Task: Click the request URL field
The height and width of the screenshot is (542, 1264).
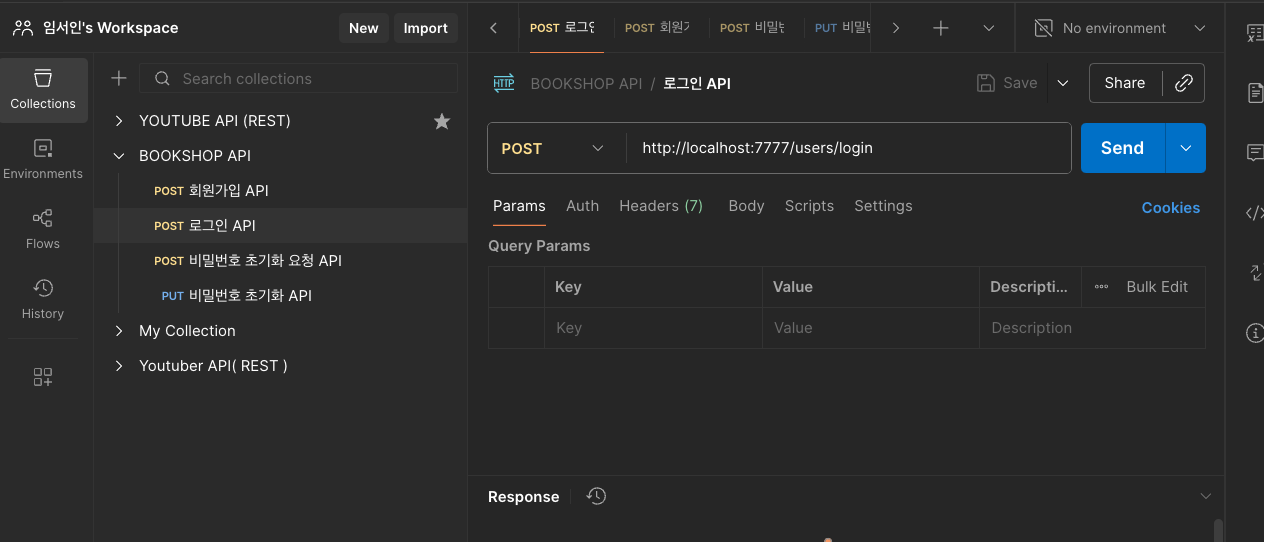Action: click(848, 148)
